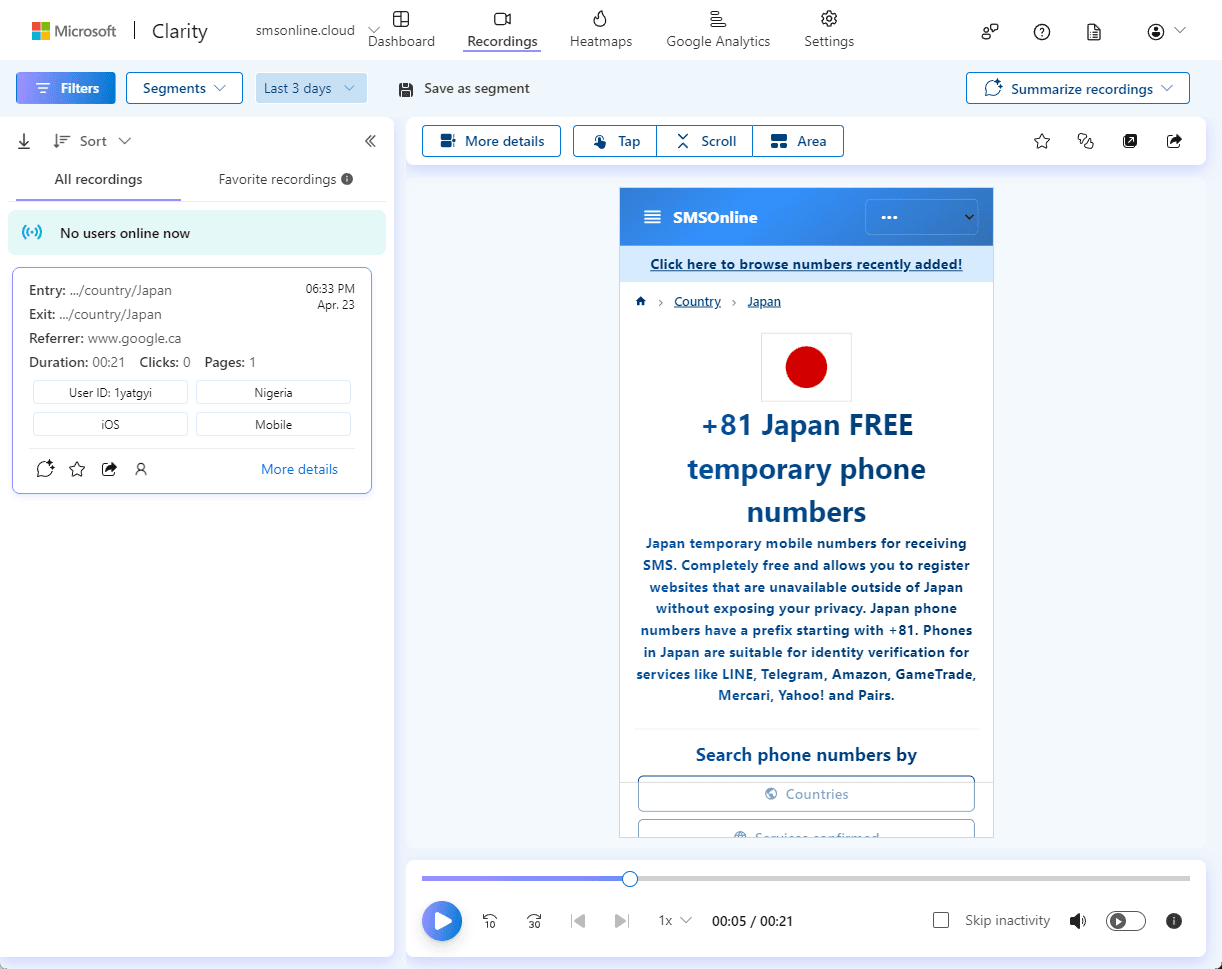Click the browse numbers recently added link
Image resolution: width=1222 pixels, height=969 pixels.
pyautogui.click(x=806, y=264)
